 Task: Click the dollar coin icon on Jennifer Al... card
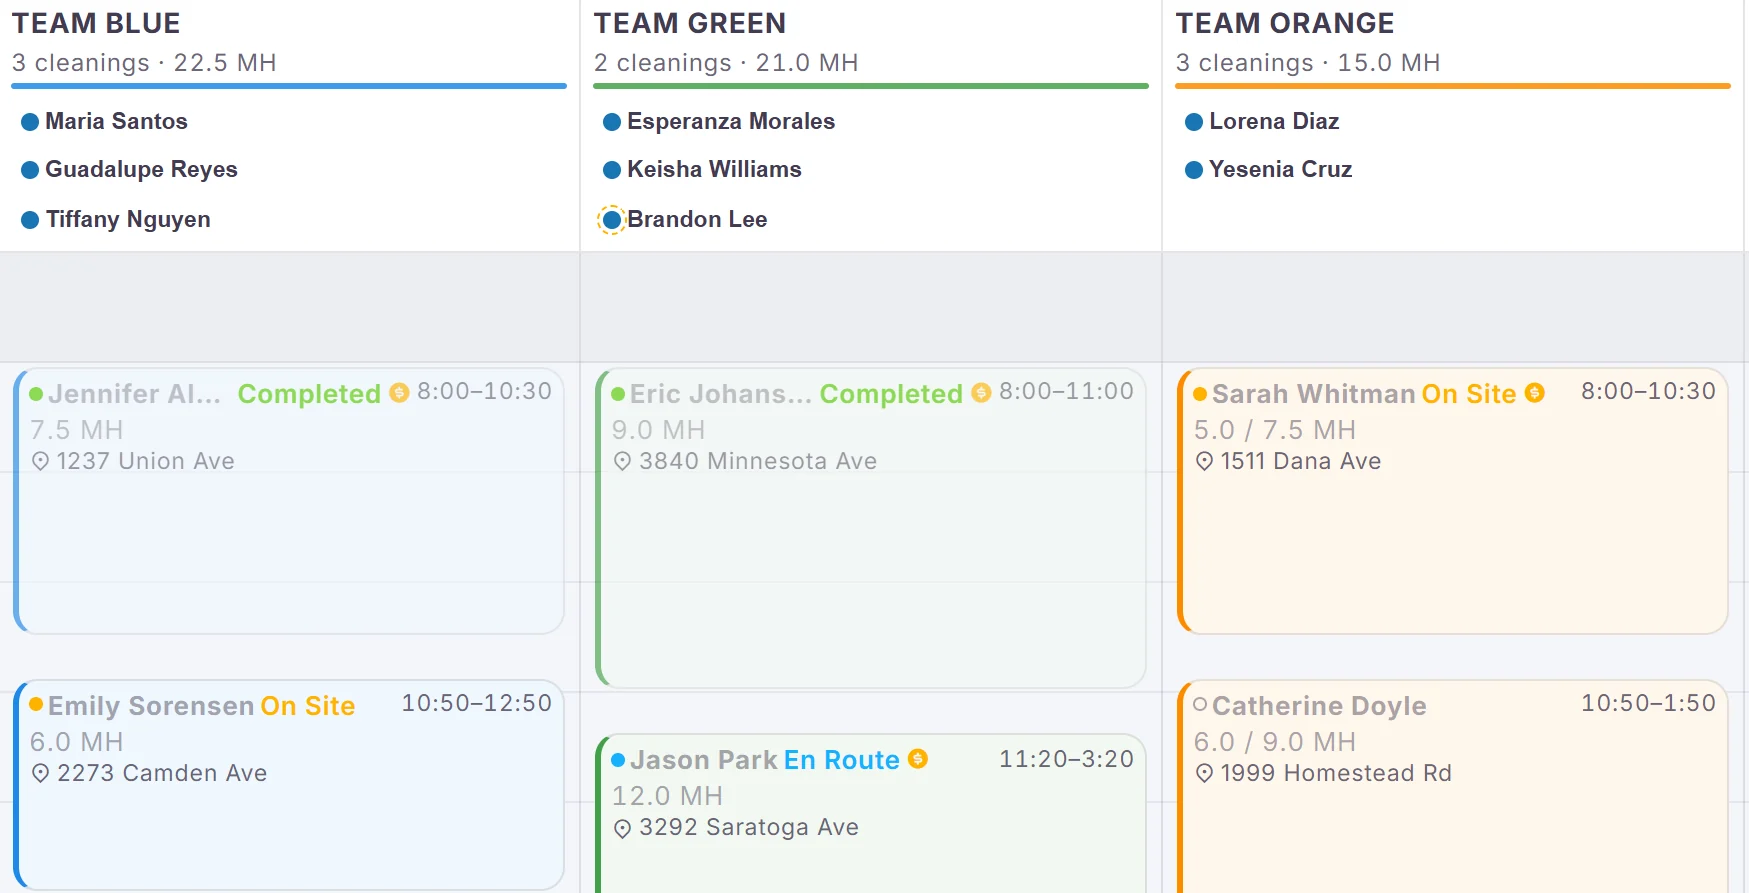point(399,393)
